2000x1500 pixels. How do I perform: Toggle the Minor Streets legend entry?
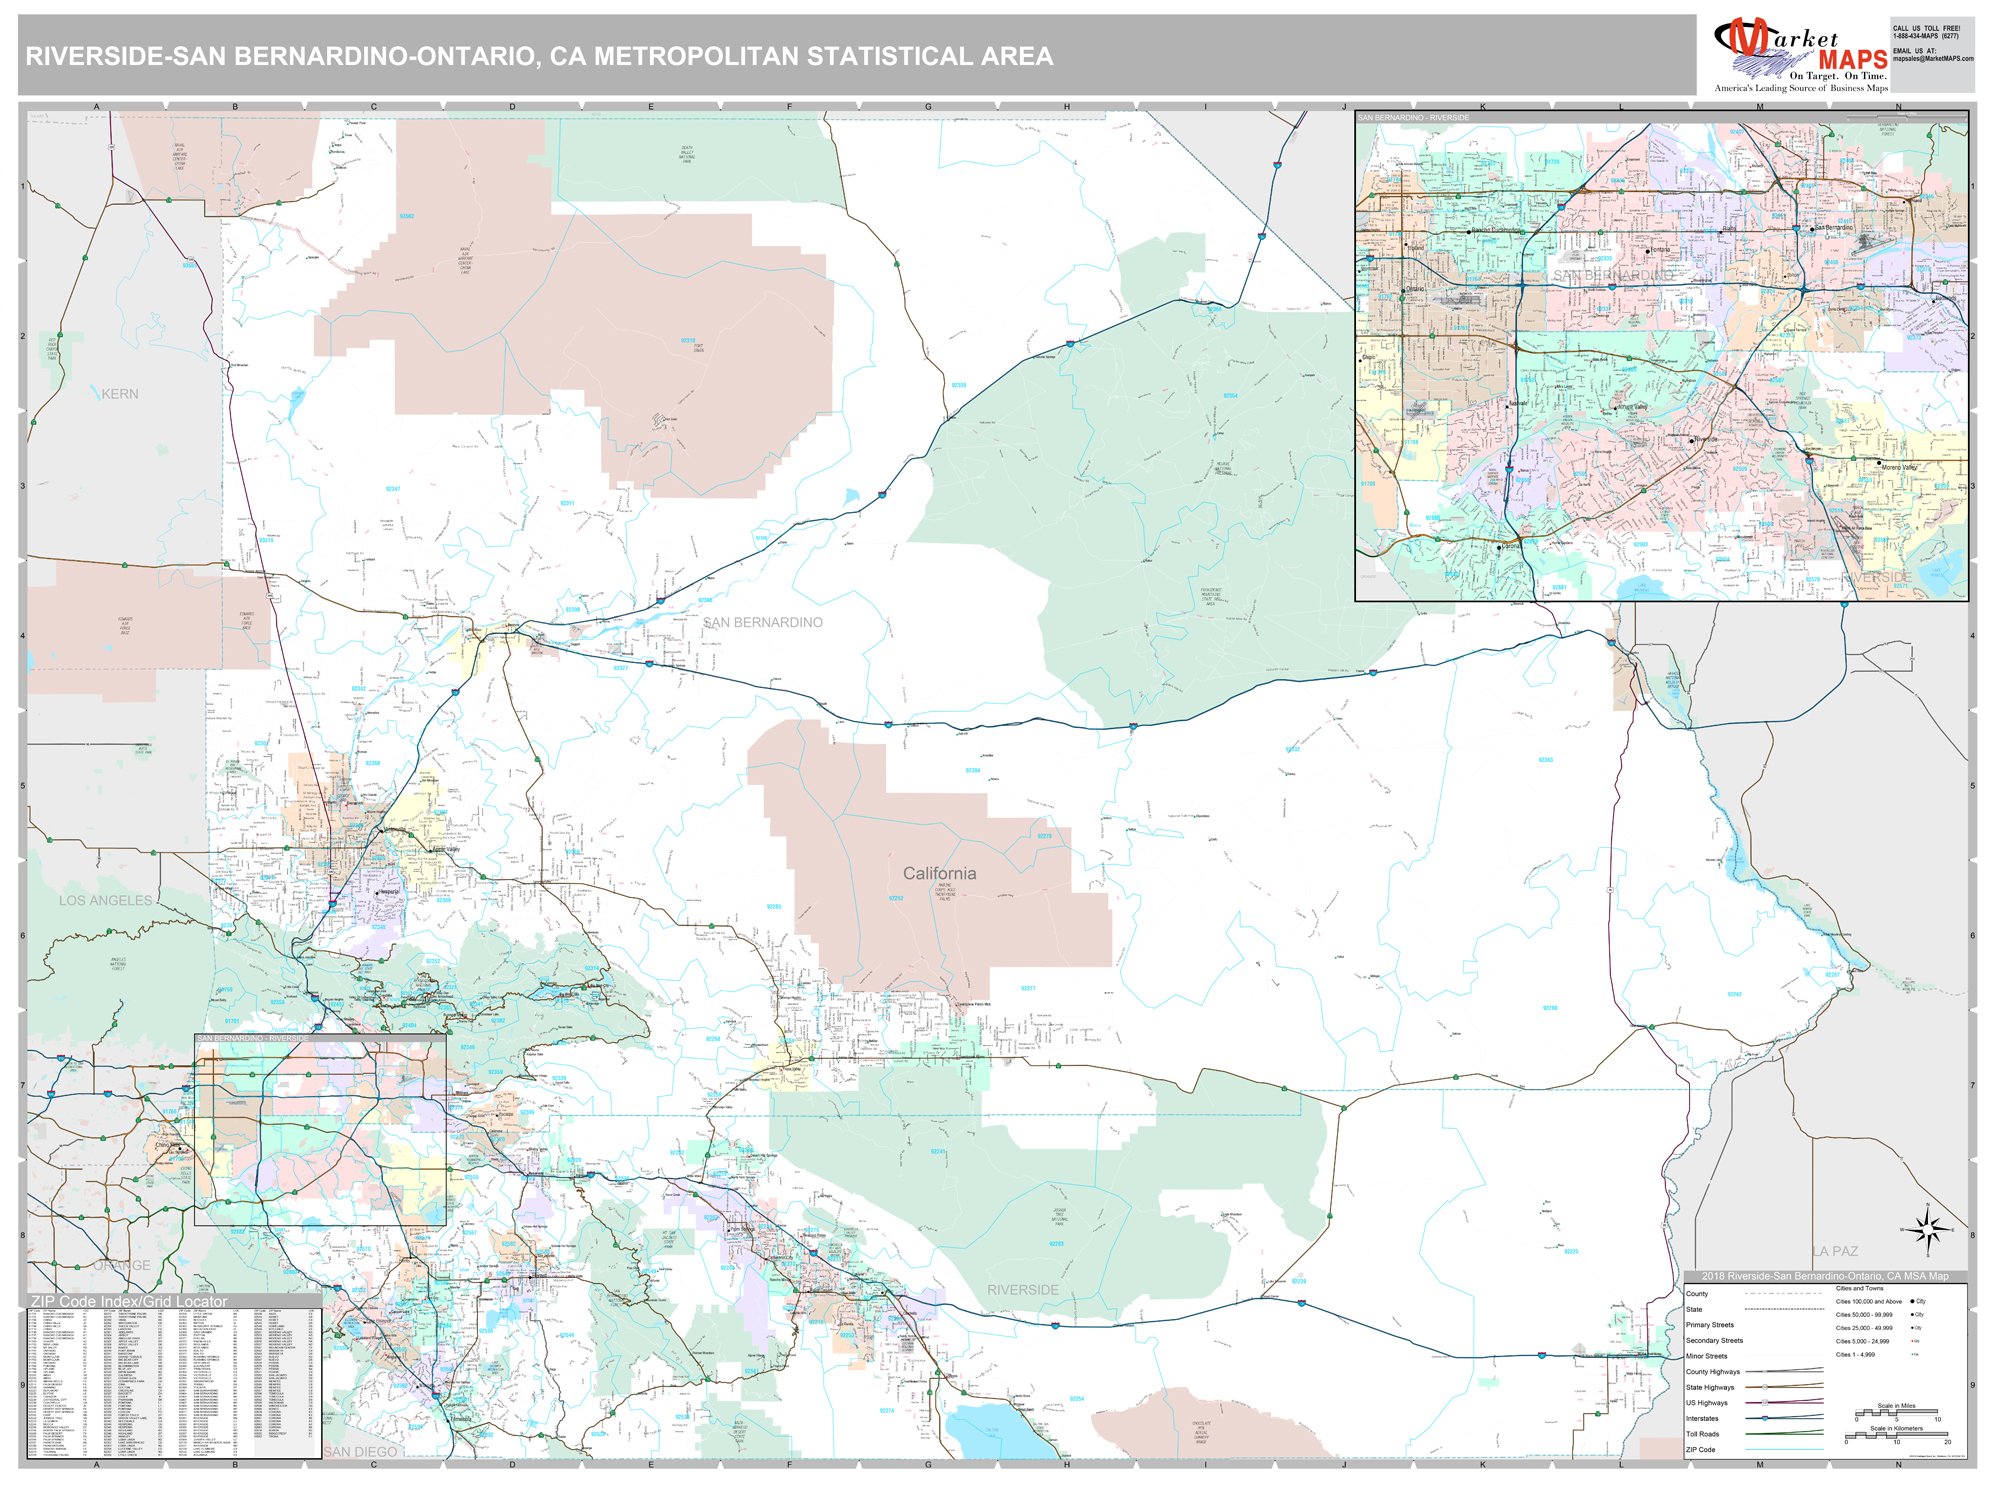[x=1782, y=1357]
